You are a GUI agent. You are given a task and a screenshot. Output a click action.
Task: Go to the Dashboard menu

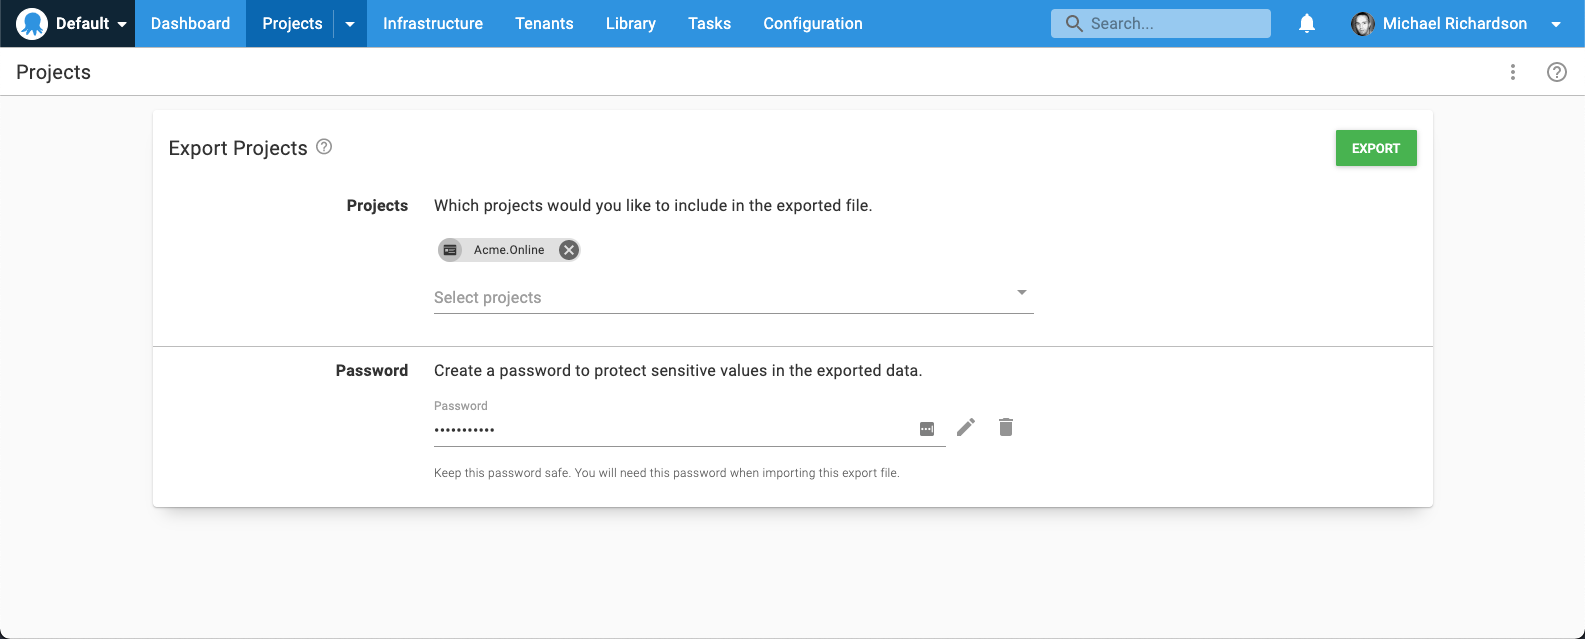point(190,23)
